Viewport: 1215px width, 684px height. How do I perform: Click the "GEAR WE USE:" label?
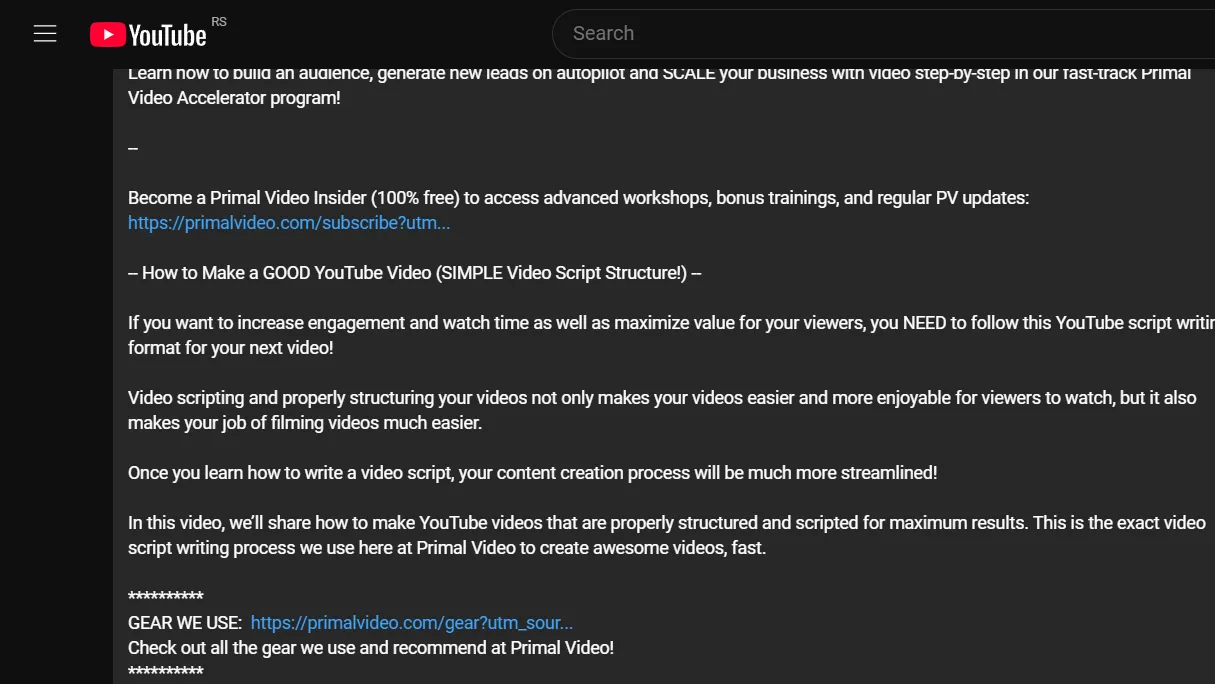(185, 623)
